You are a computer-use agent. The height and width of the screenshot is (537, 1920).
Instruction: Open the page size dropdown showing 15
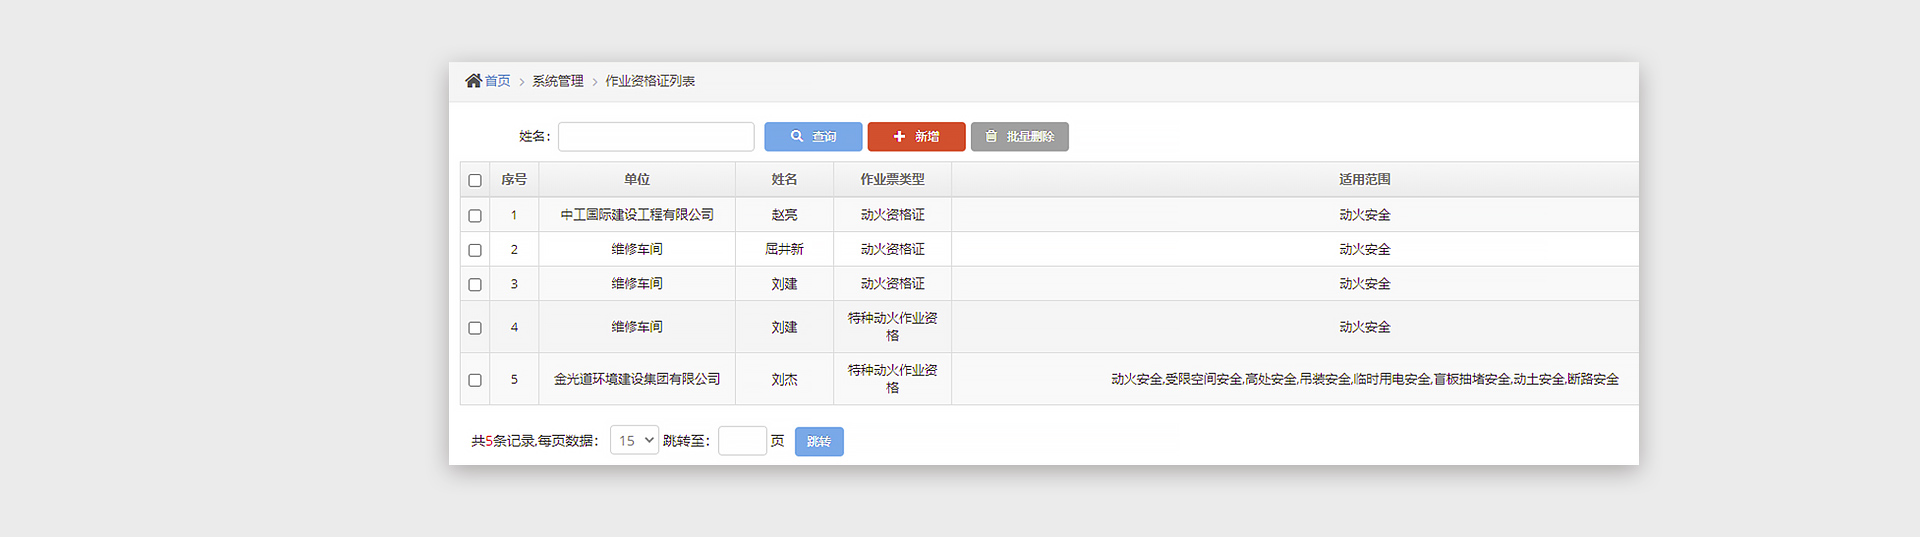pos(634,441)
